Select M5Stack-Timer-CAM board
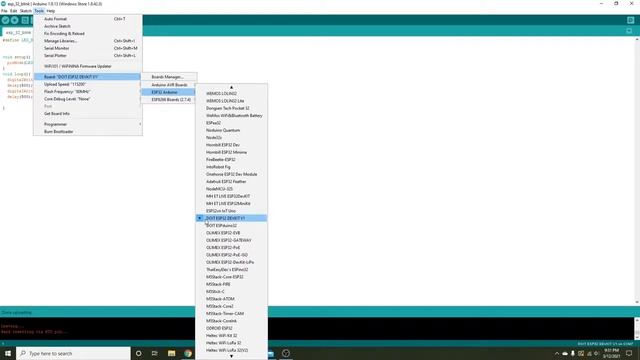 [x=231, y=313]
